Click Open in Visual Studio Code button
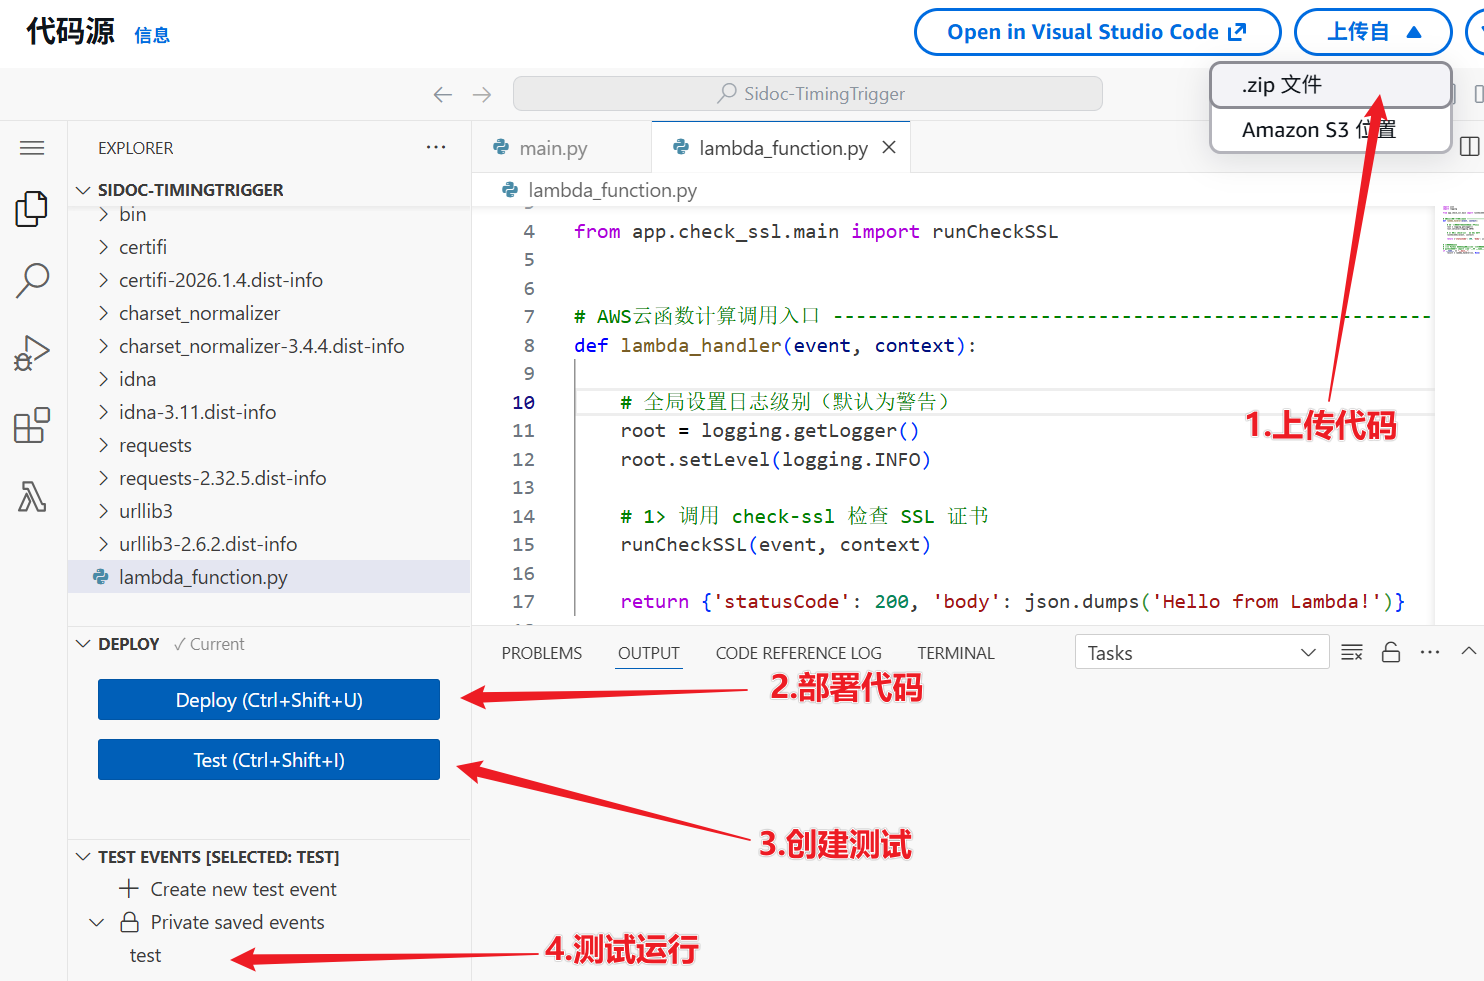 pos(1097,32)
